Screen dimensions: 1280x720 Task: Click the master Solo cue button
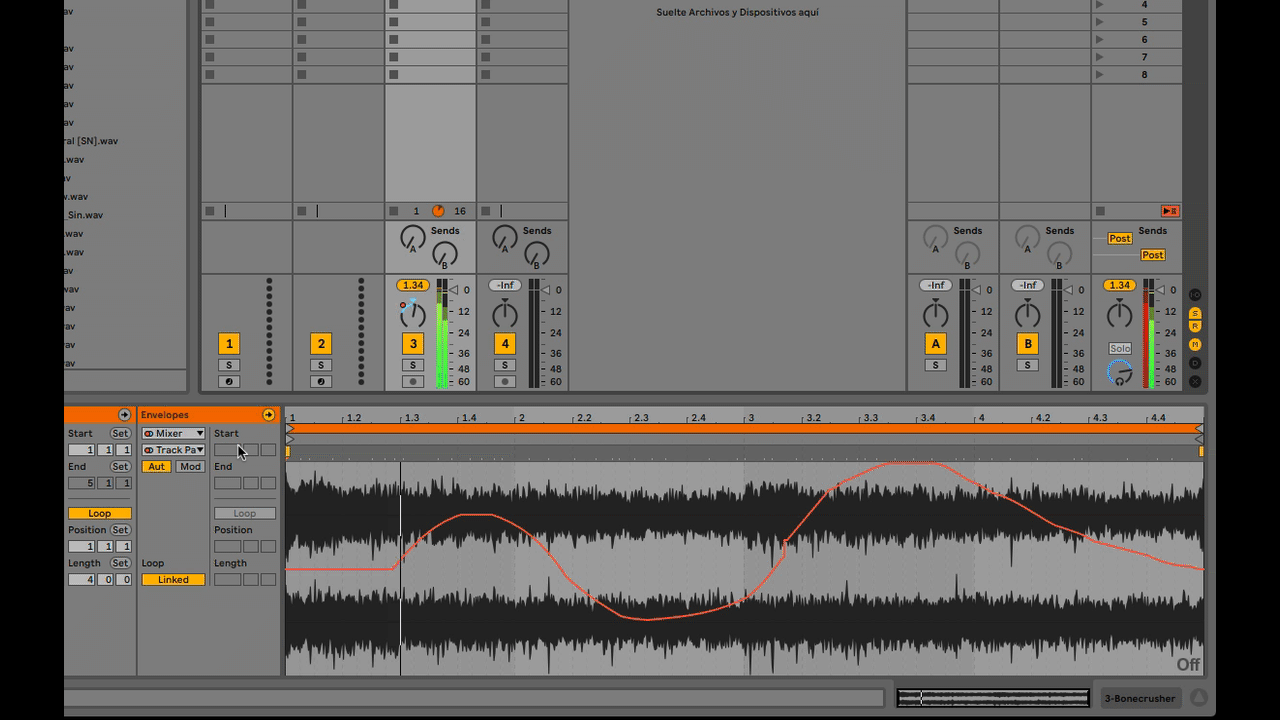coord(1120,349)
